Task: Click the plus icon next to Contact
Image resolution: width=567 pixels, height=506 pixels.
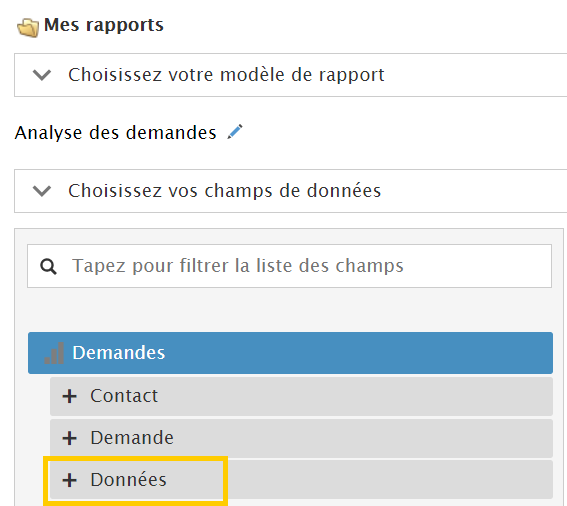Action: click(69, 396)
